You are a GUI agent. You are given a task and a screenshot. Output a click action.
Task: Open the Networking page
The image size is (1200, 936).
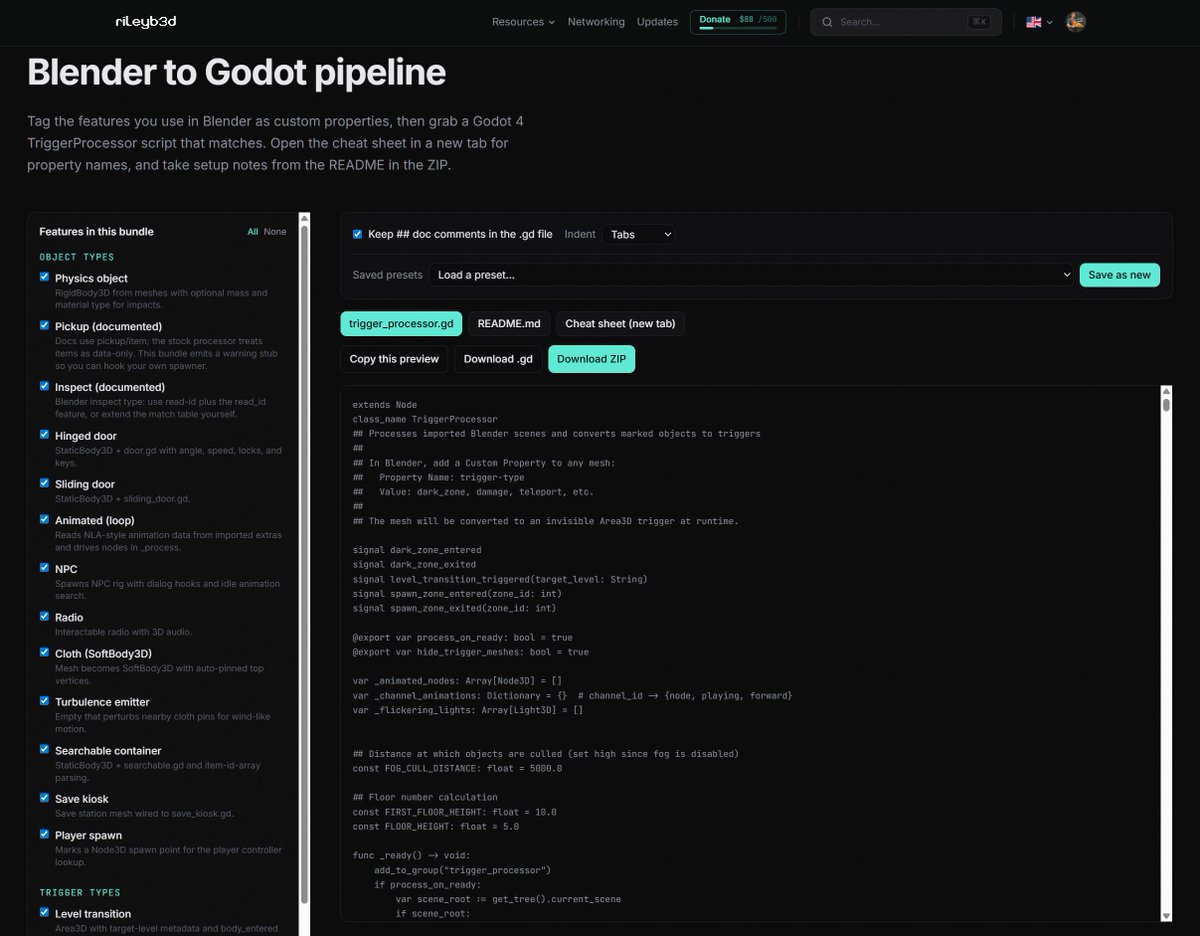pos(596,22)
